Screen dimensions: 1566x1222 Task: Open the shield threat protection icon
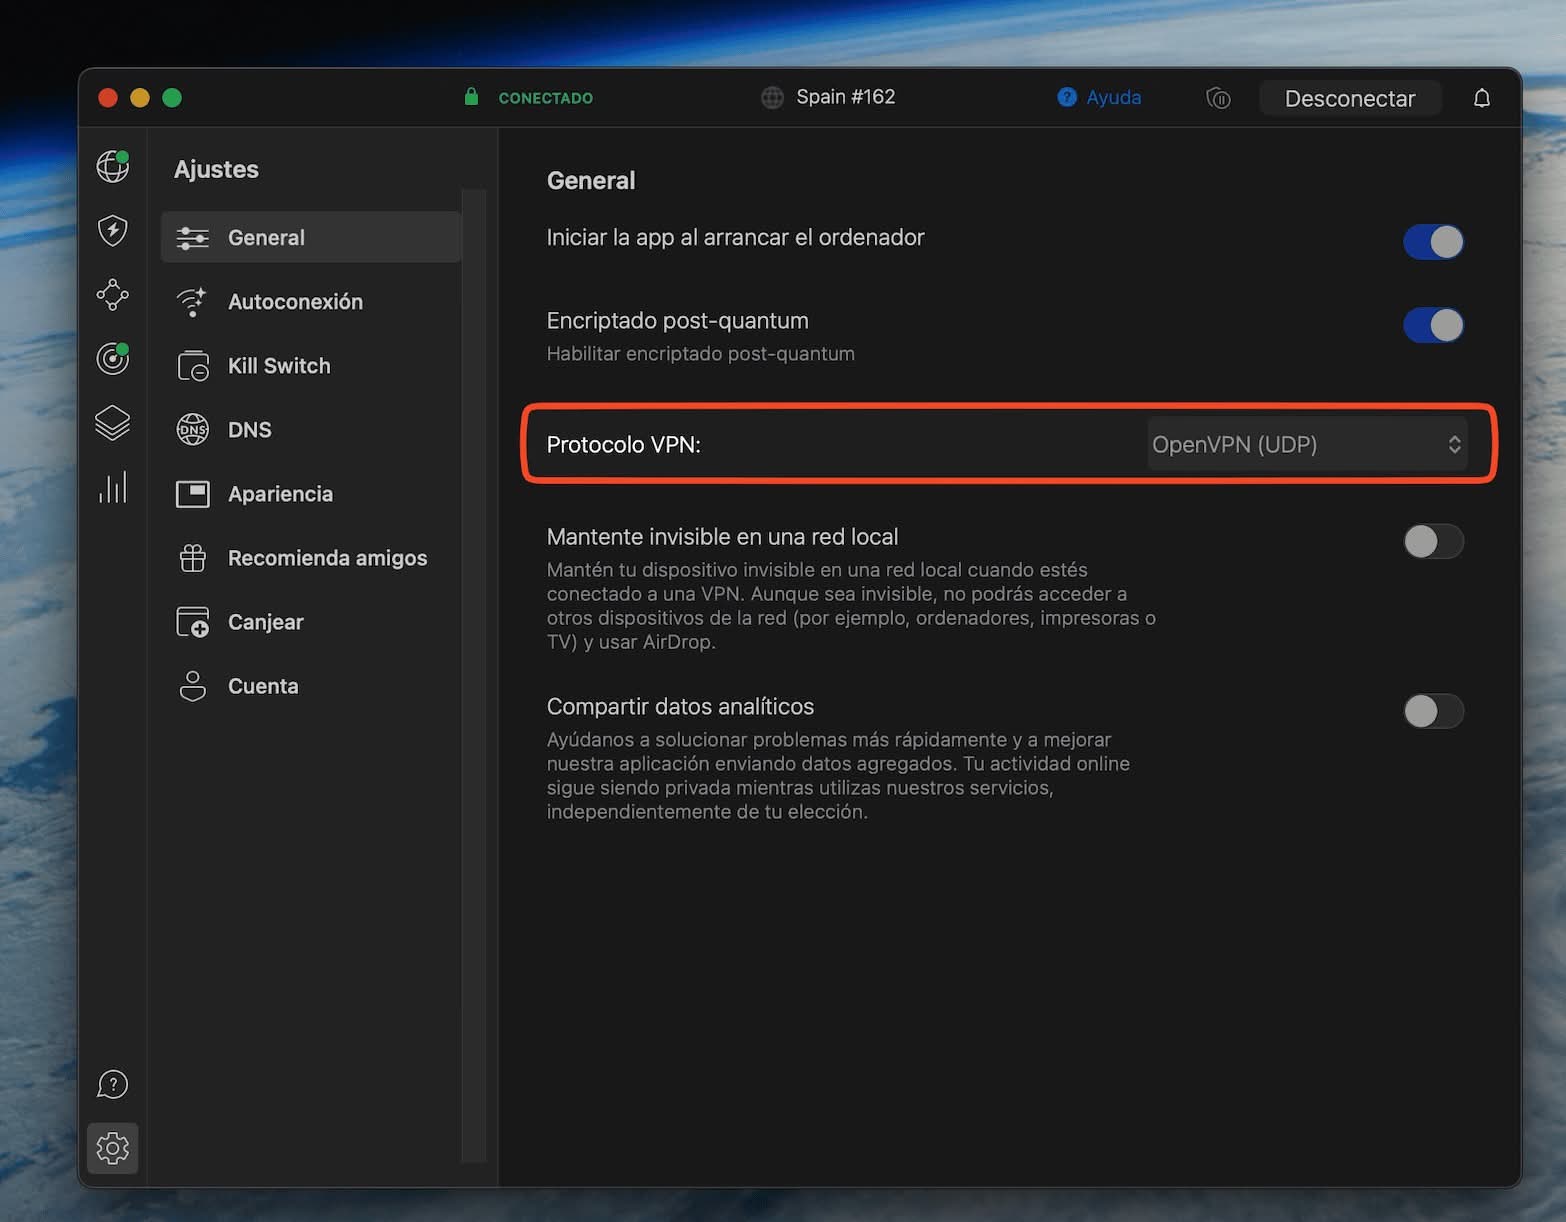[113, 231]
